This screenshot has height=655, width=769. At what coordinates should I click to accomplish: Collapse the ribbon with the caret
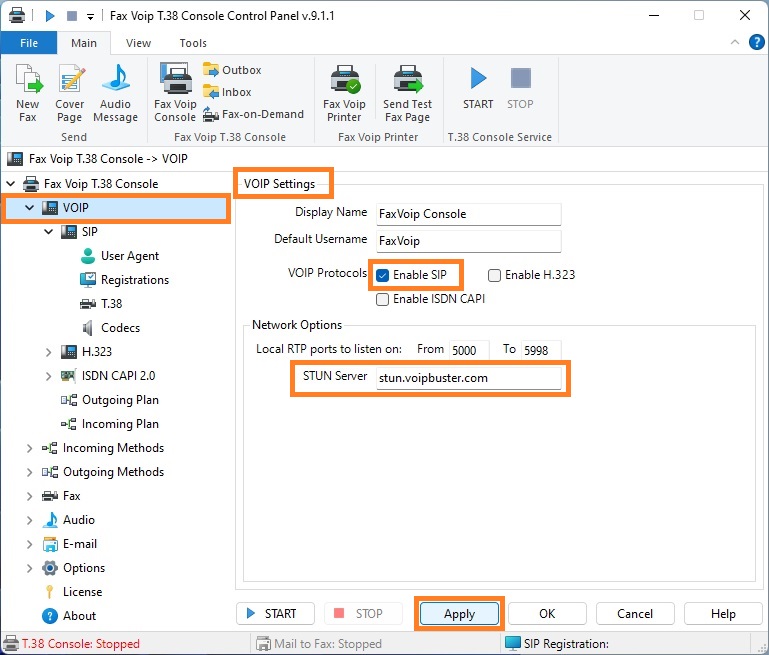click(735, 42)
